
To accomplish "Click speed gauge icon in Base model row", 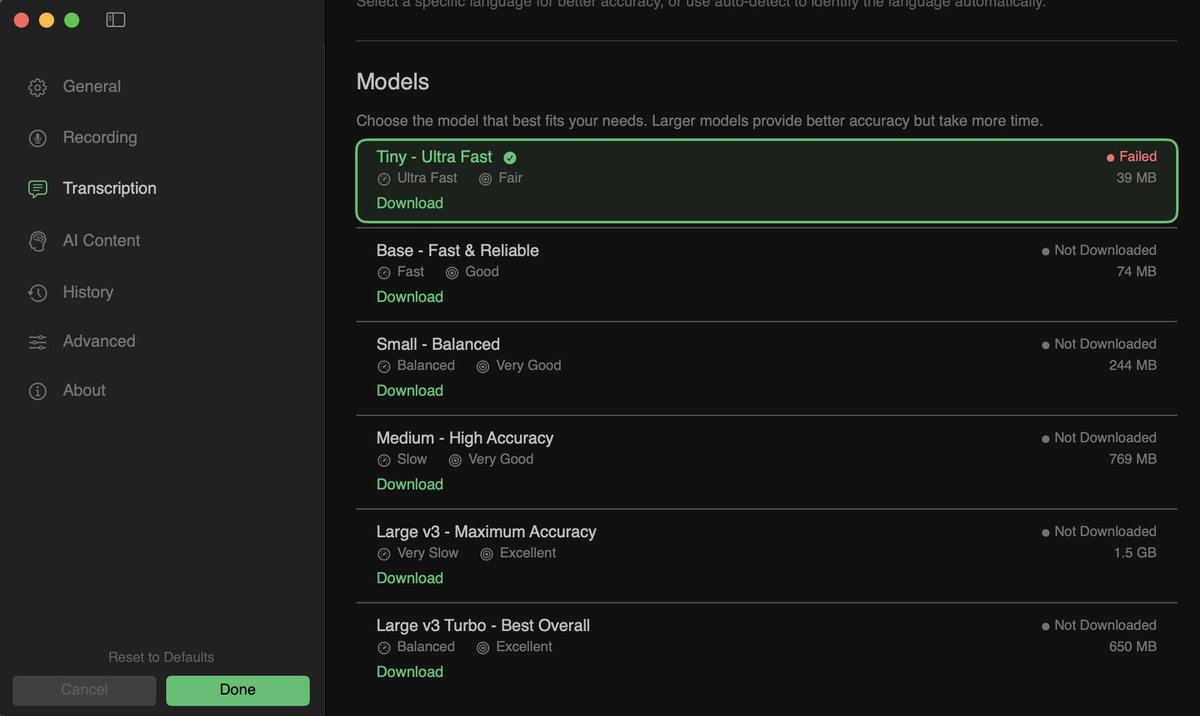I will 384,273.
